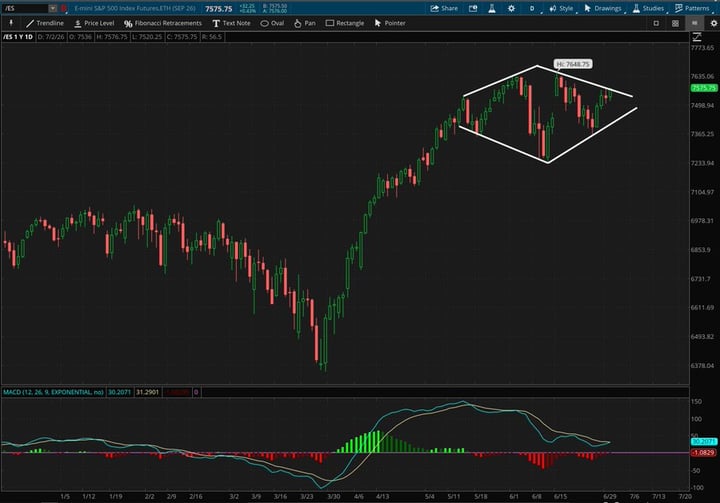Open chart settings gear in top bar

(511, 8)
